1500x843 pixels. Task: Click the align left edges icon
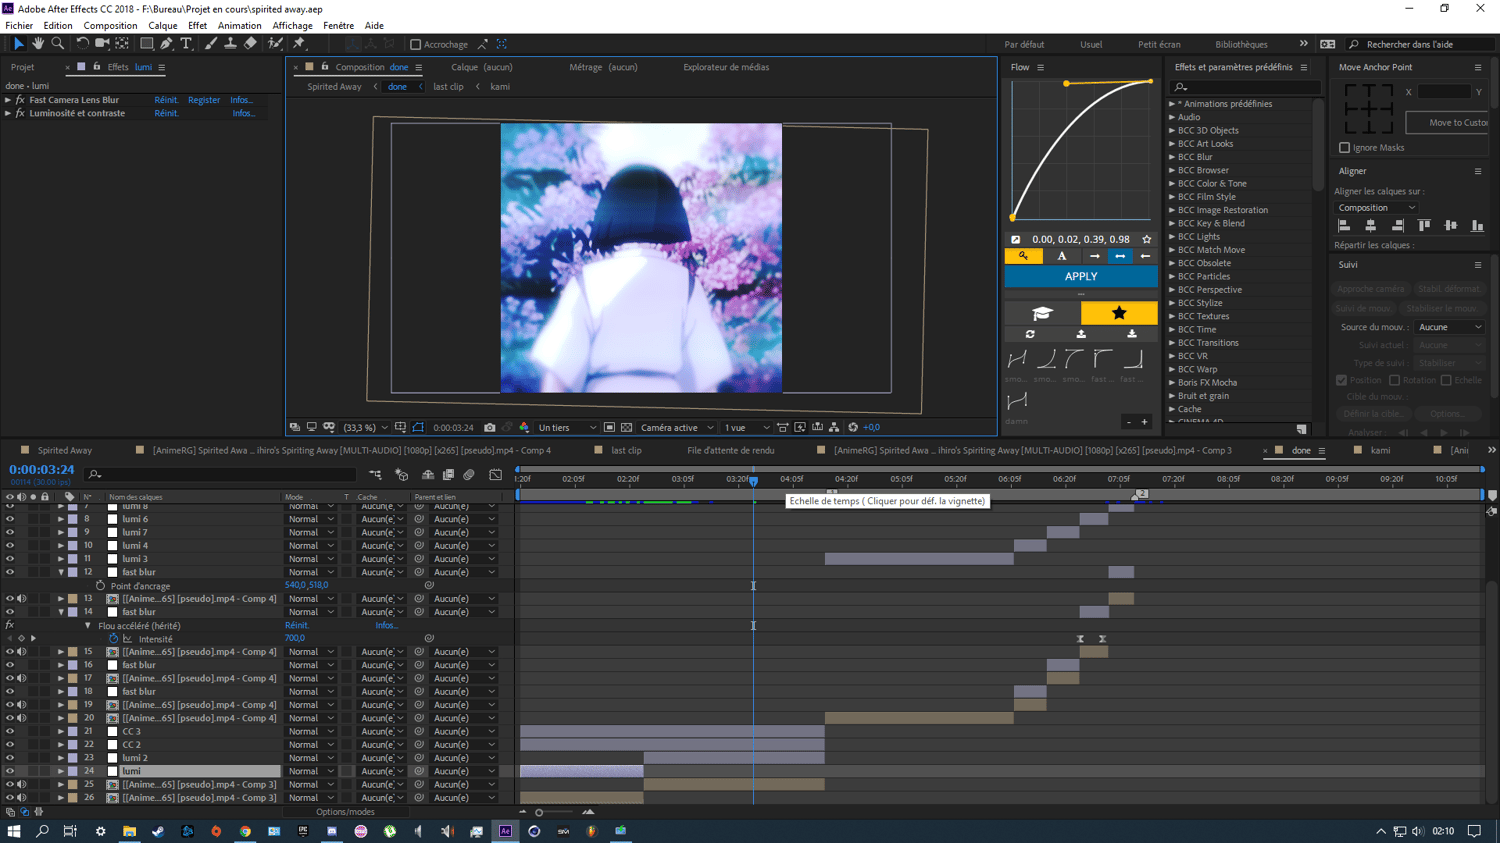pos(1344,226)
